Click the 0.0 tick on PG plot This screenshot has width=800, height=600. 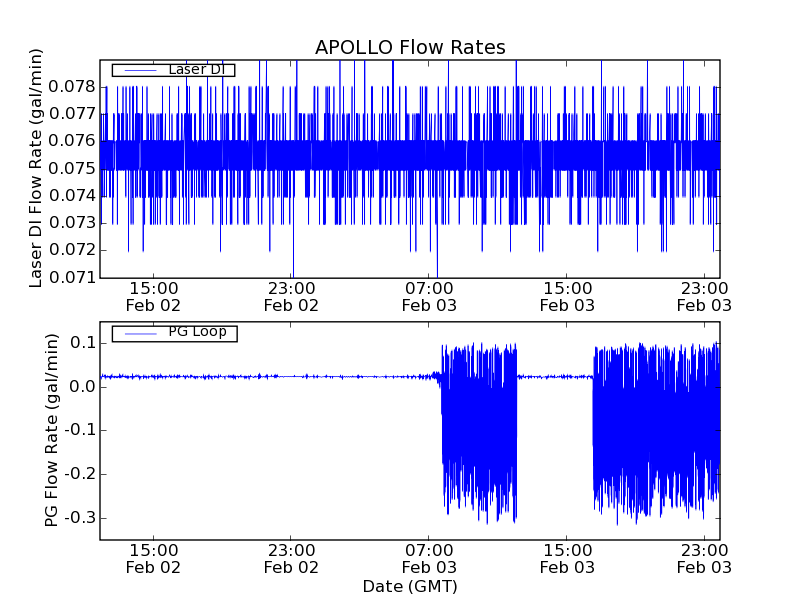click(x=82, y=386)
